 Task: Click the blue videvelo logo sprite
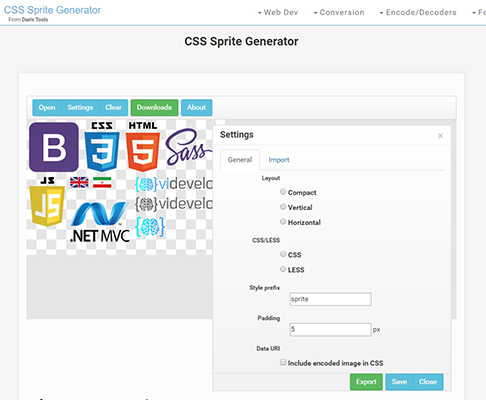tap(174, 184)
